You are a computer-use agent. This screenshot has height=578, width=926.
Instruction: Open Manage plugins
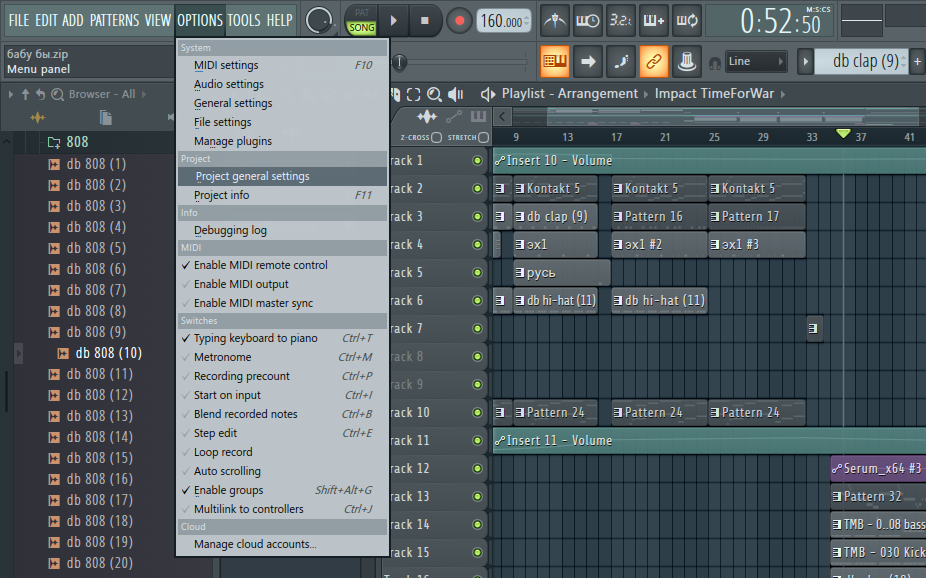click(x=283, y=142)
